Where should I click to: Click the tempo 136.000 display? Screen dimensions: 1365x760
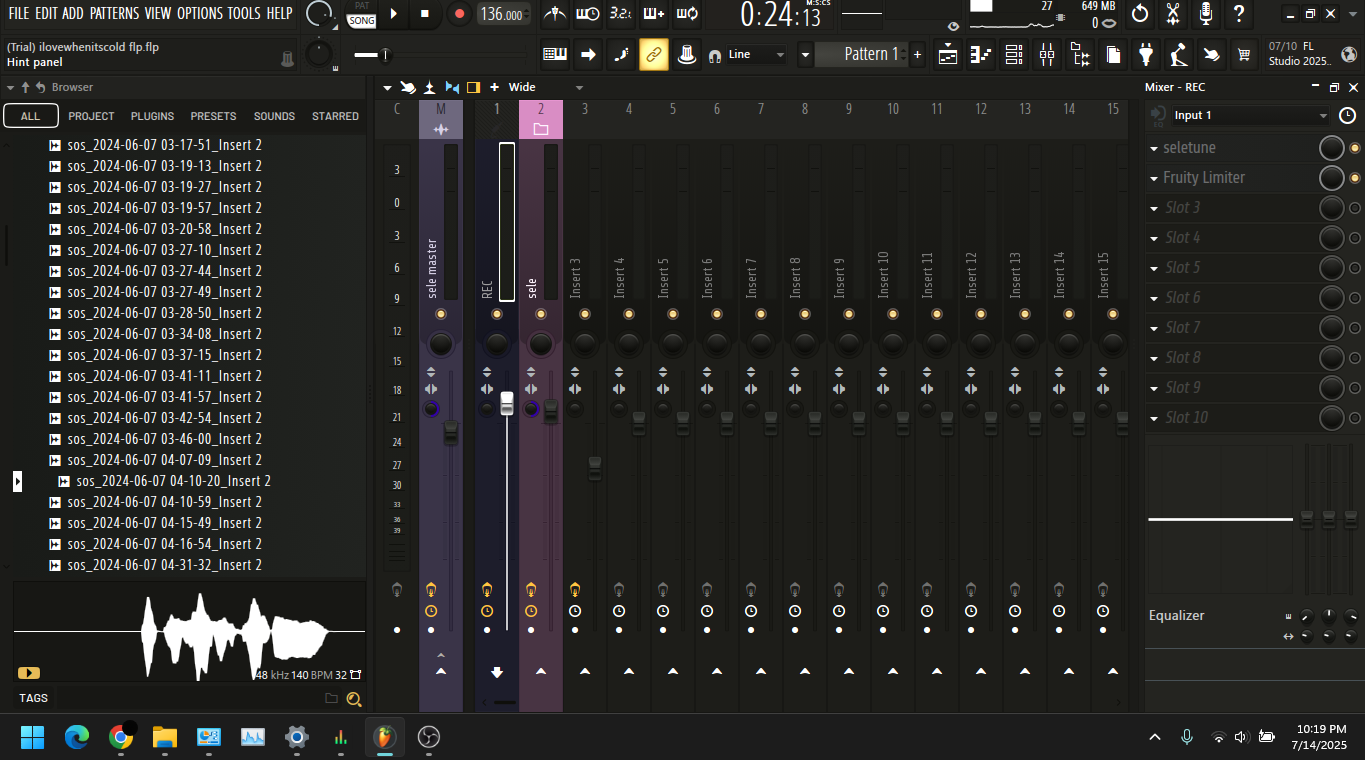click(x=503, y=14)
